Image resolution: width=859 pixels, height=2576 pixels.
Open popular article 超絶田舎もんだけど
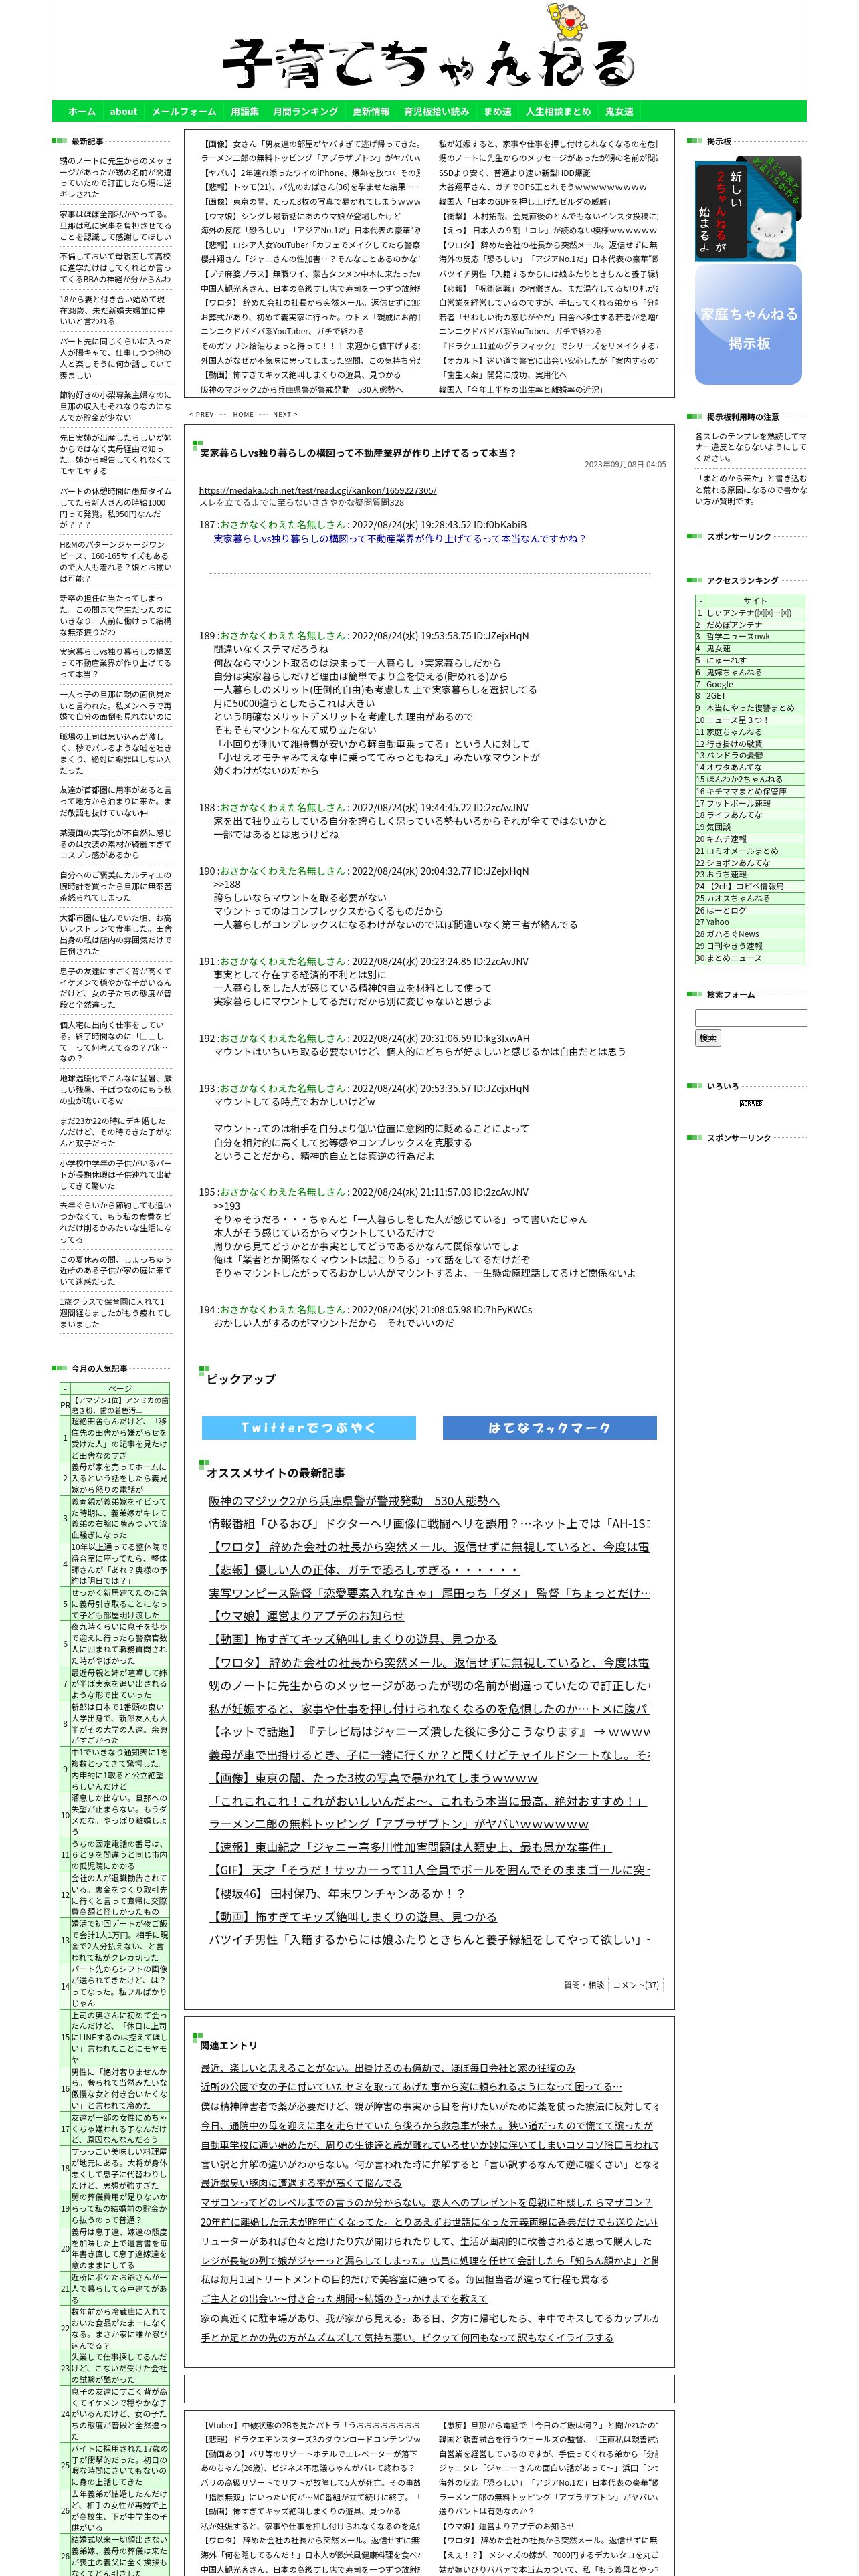[x=120, y=1438]
